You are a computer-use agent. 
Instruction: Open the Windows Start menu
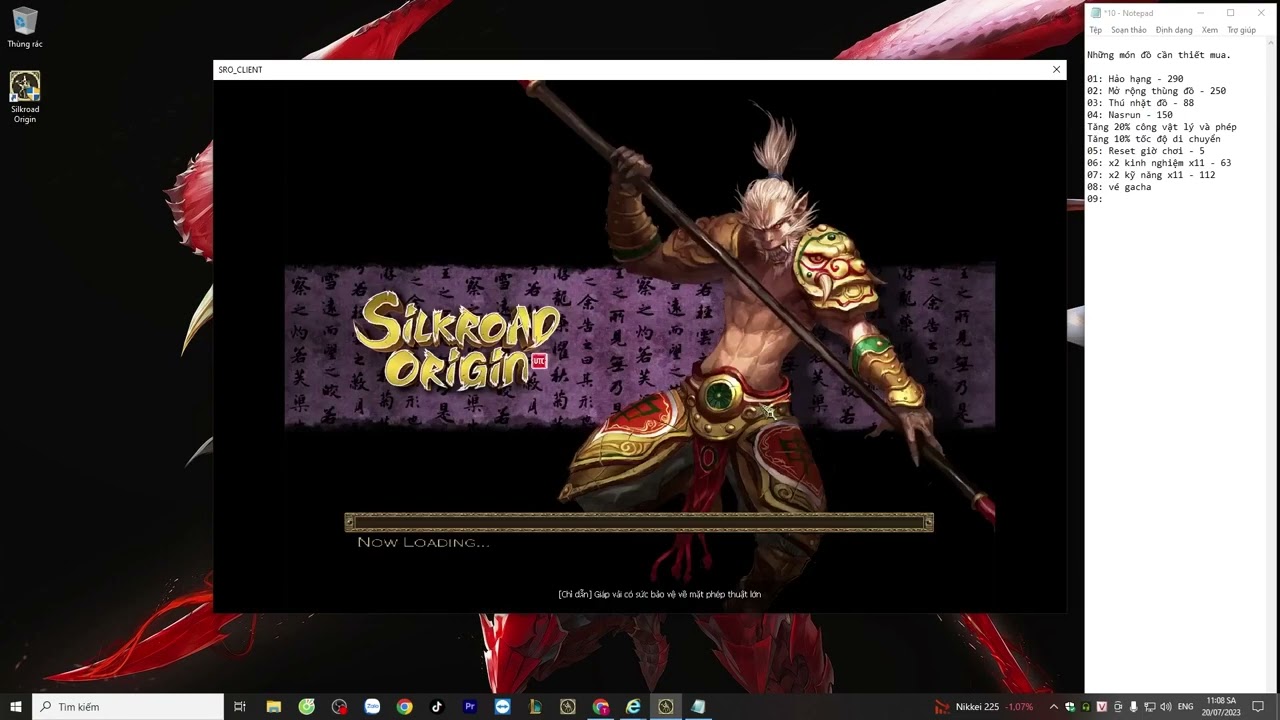click(16, 707)
